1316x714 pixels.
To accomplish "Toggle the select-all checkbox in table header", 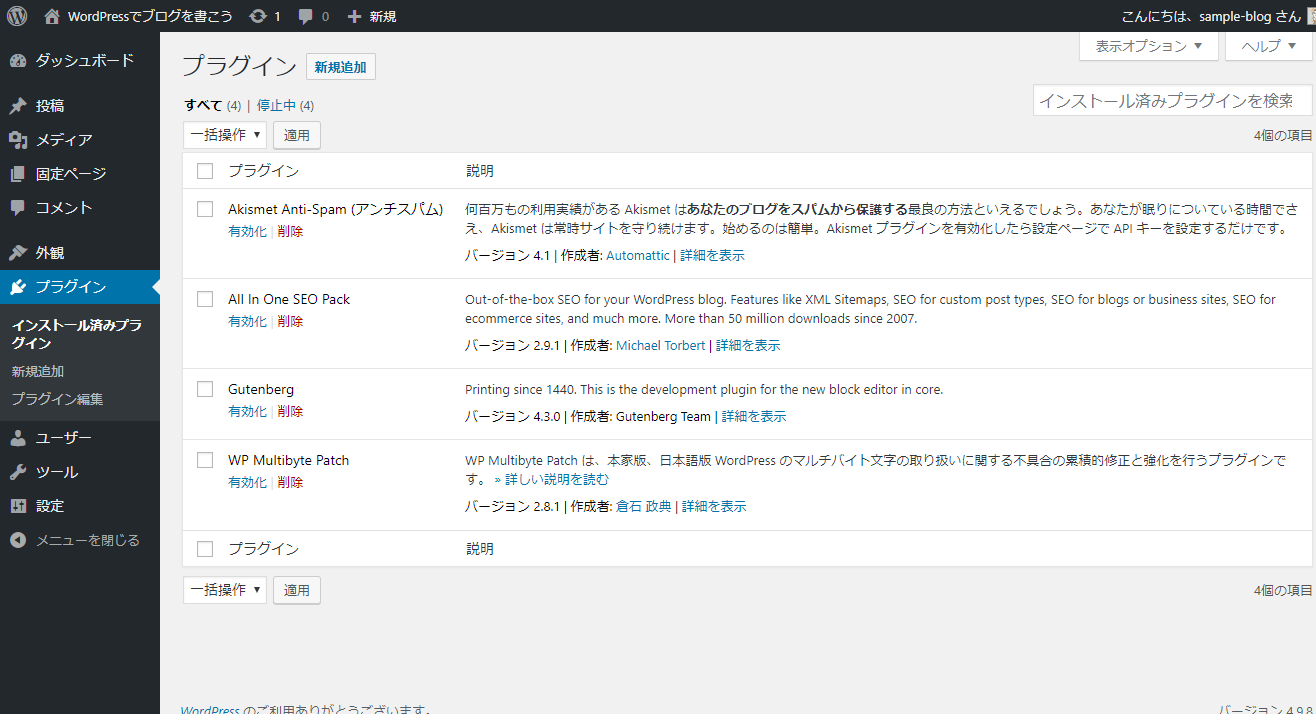I will coord(205,171).
